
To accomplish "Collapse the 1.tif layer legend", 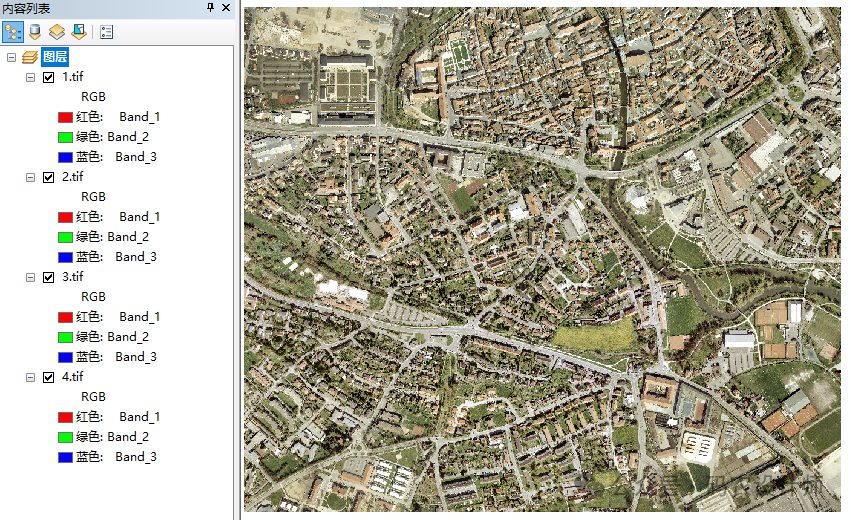I will pyautogui.click(x=30, y=77).
